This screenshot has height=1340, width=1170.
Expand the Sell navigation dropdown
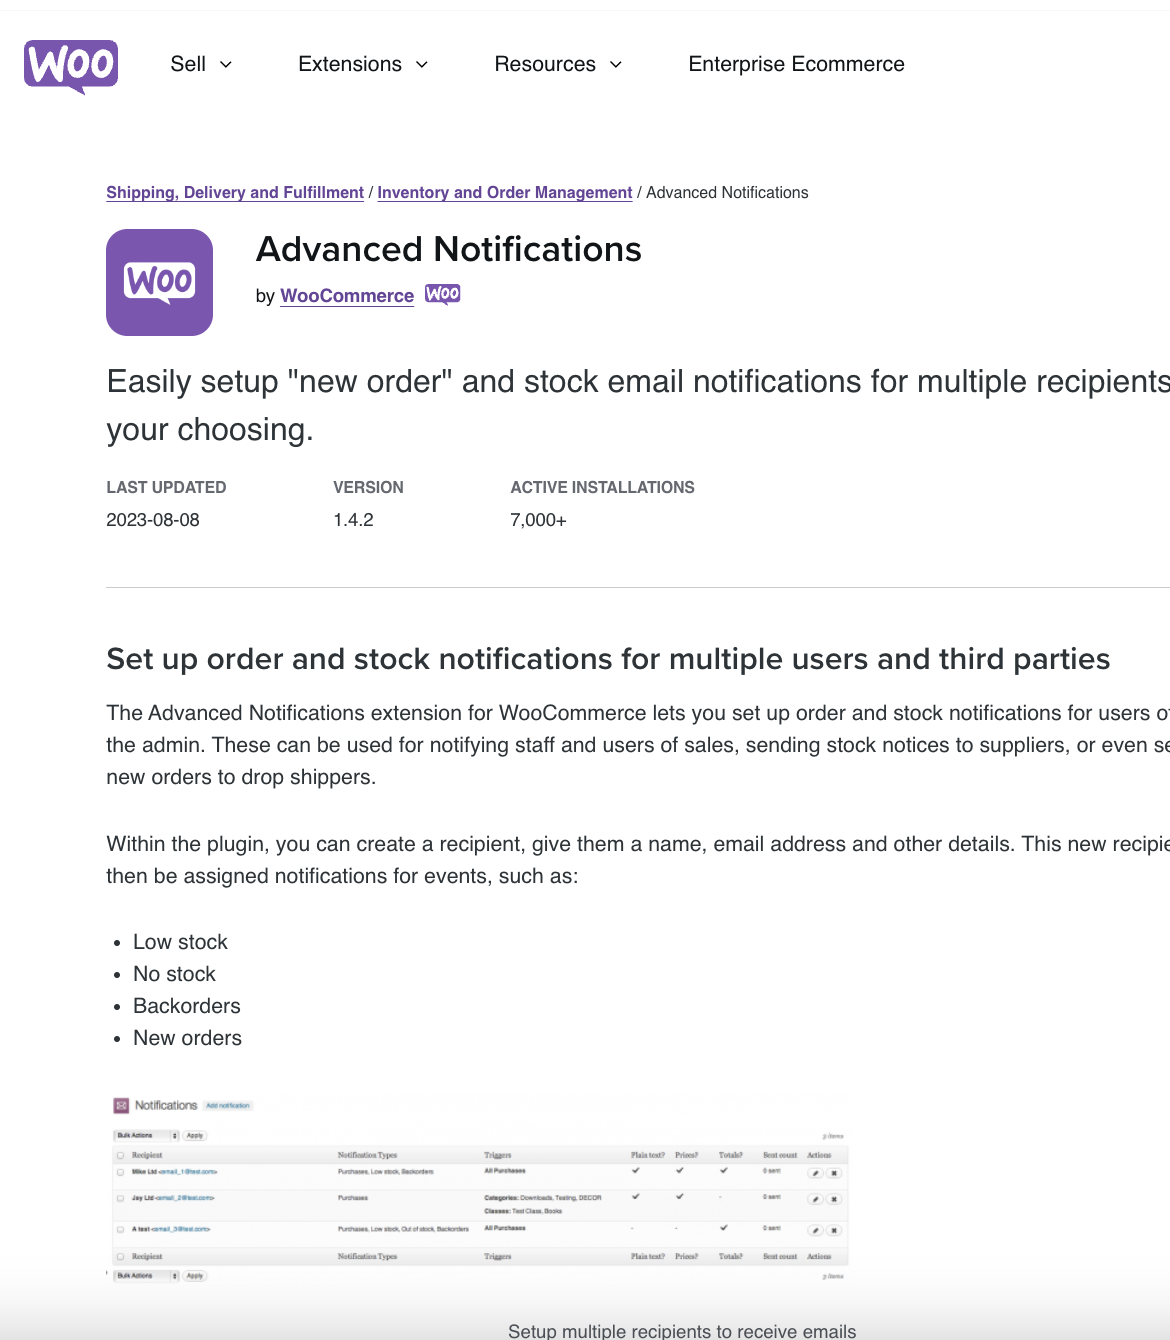coord(200,64)
